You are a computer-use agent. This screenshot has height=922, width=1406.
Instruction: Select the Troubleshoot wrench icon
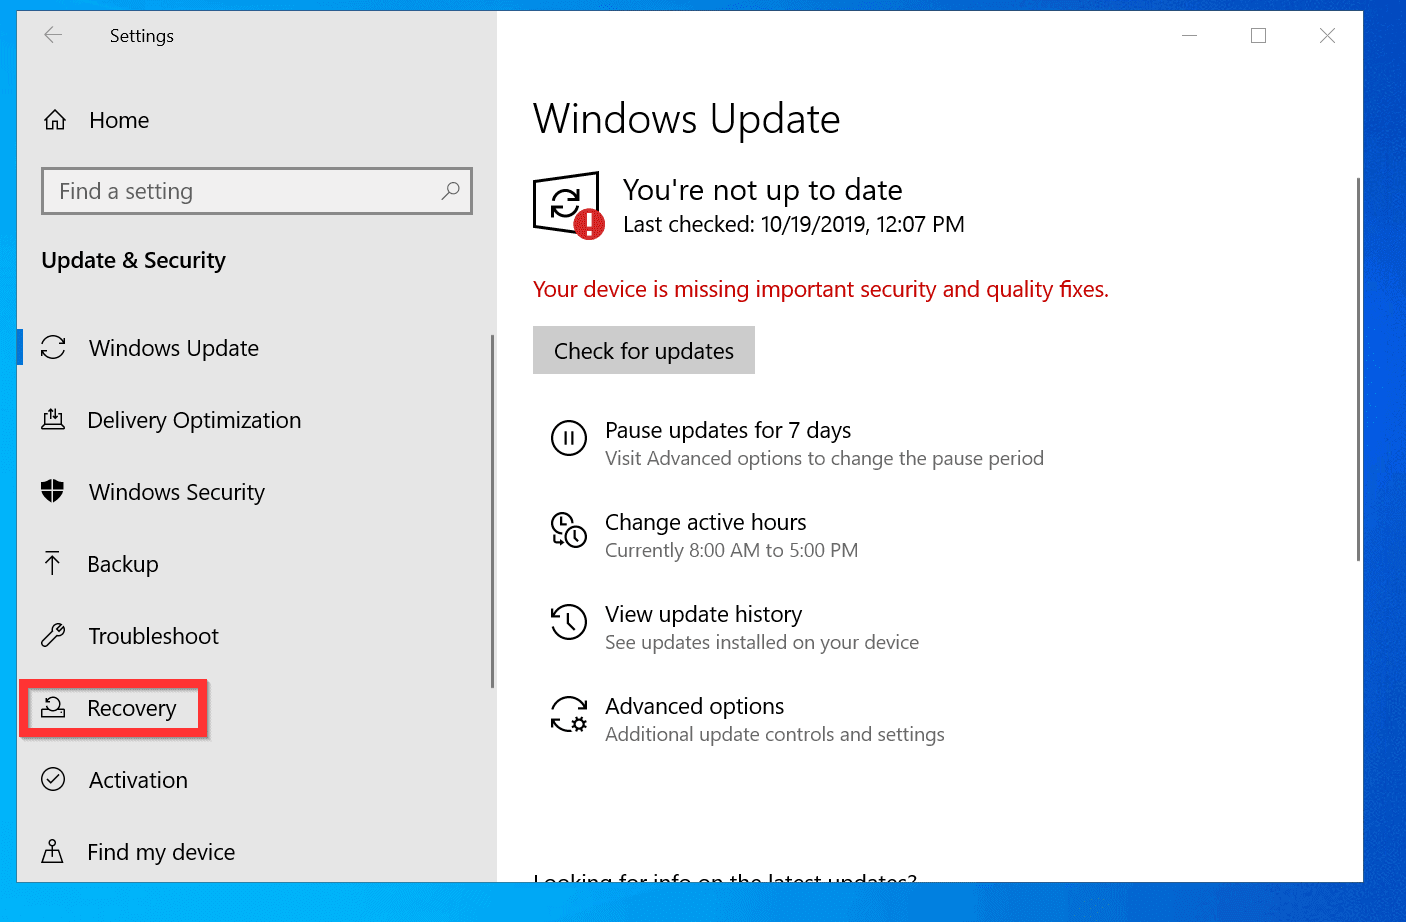pyautogui.click(x=53, y=635)
